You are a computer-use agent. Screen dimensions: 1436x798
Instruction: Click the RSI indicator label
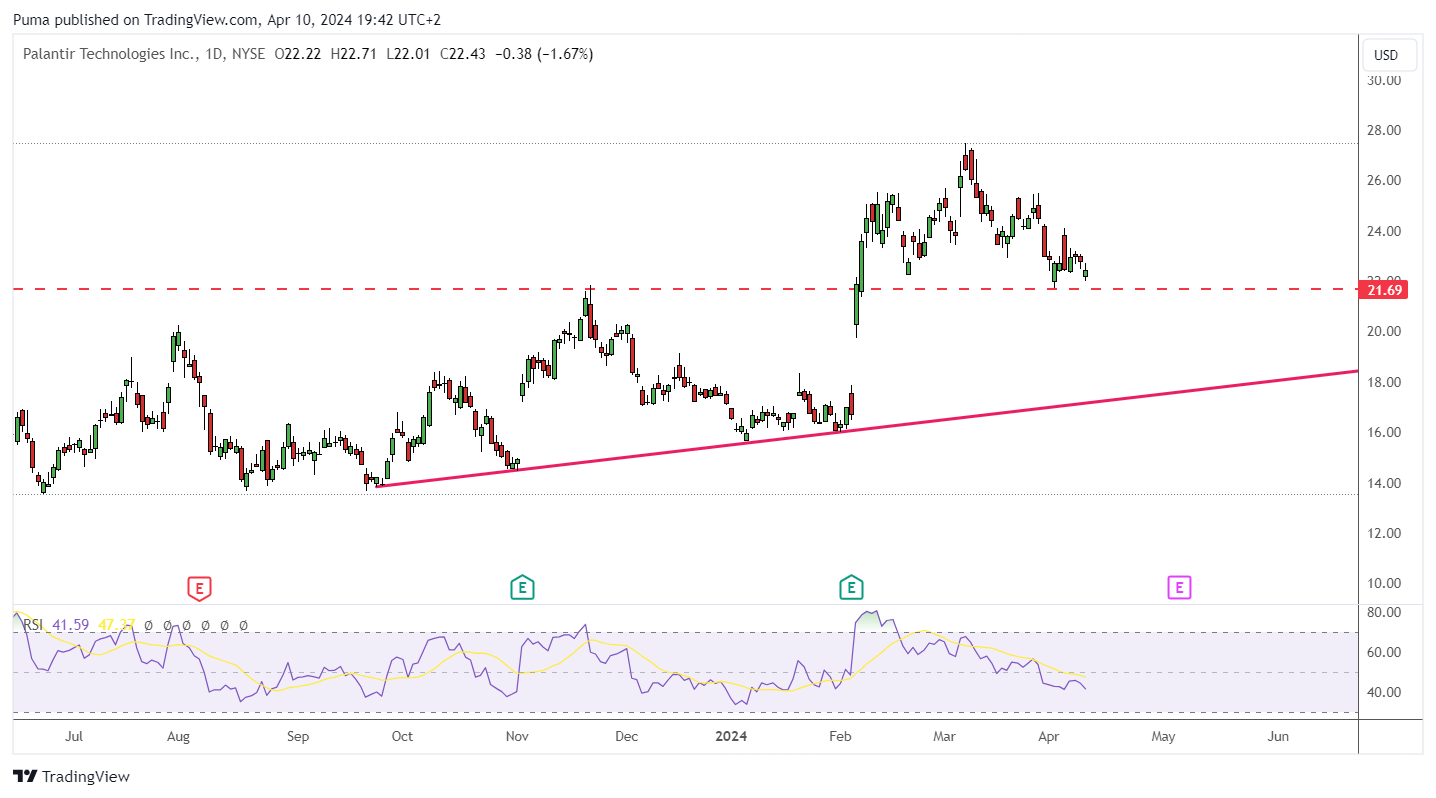[33, 625]
